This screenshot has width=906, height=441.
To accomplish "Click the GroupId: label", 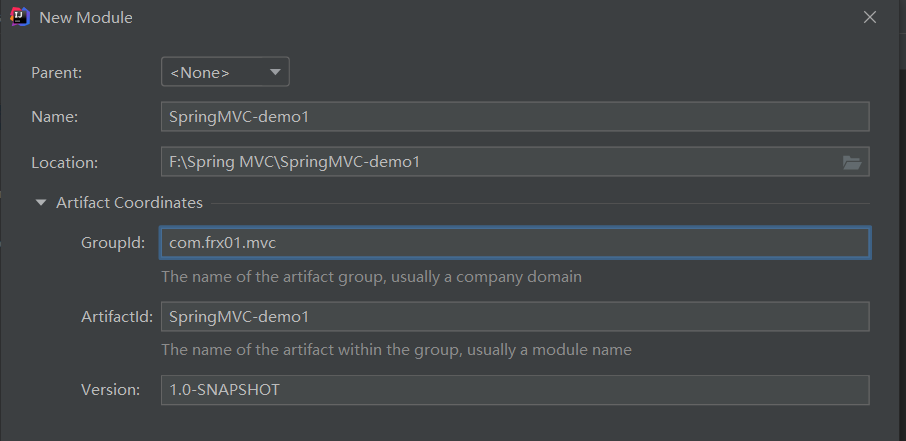I will (113, 243).
